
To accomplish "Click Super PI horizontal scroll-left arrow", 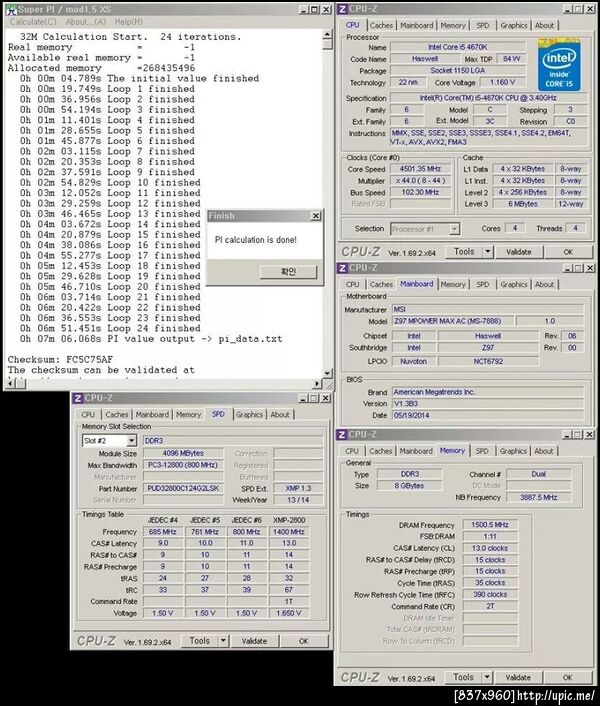I will pos(11,383).
